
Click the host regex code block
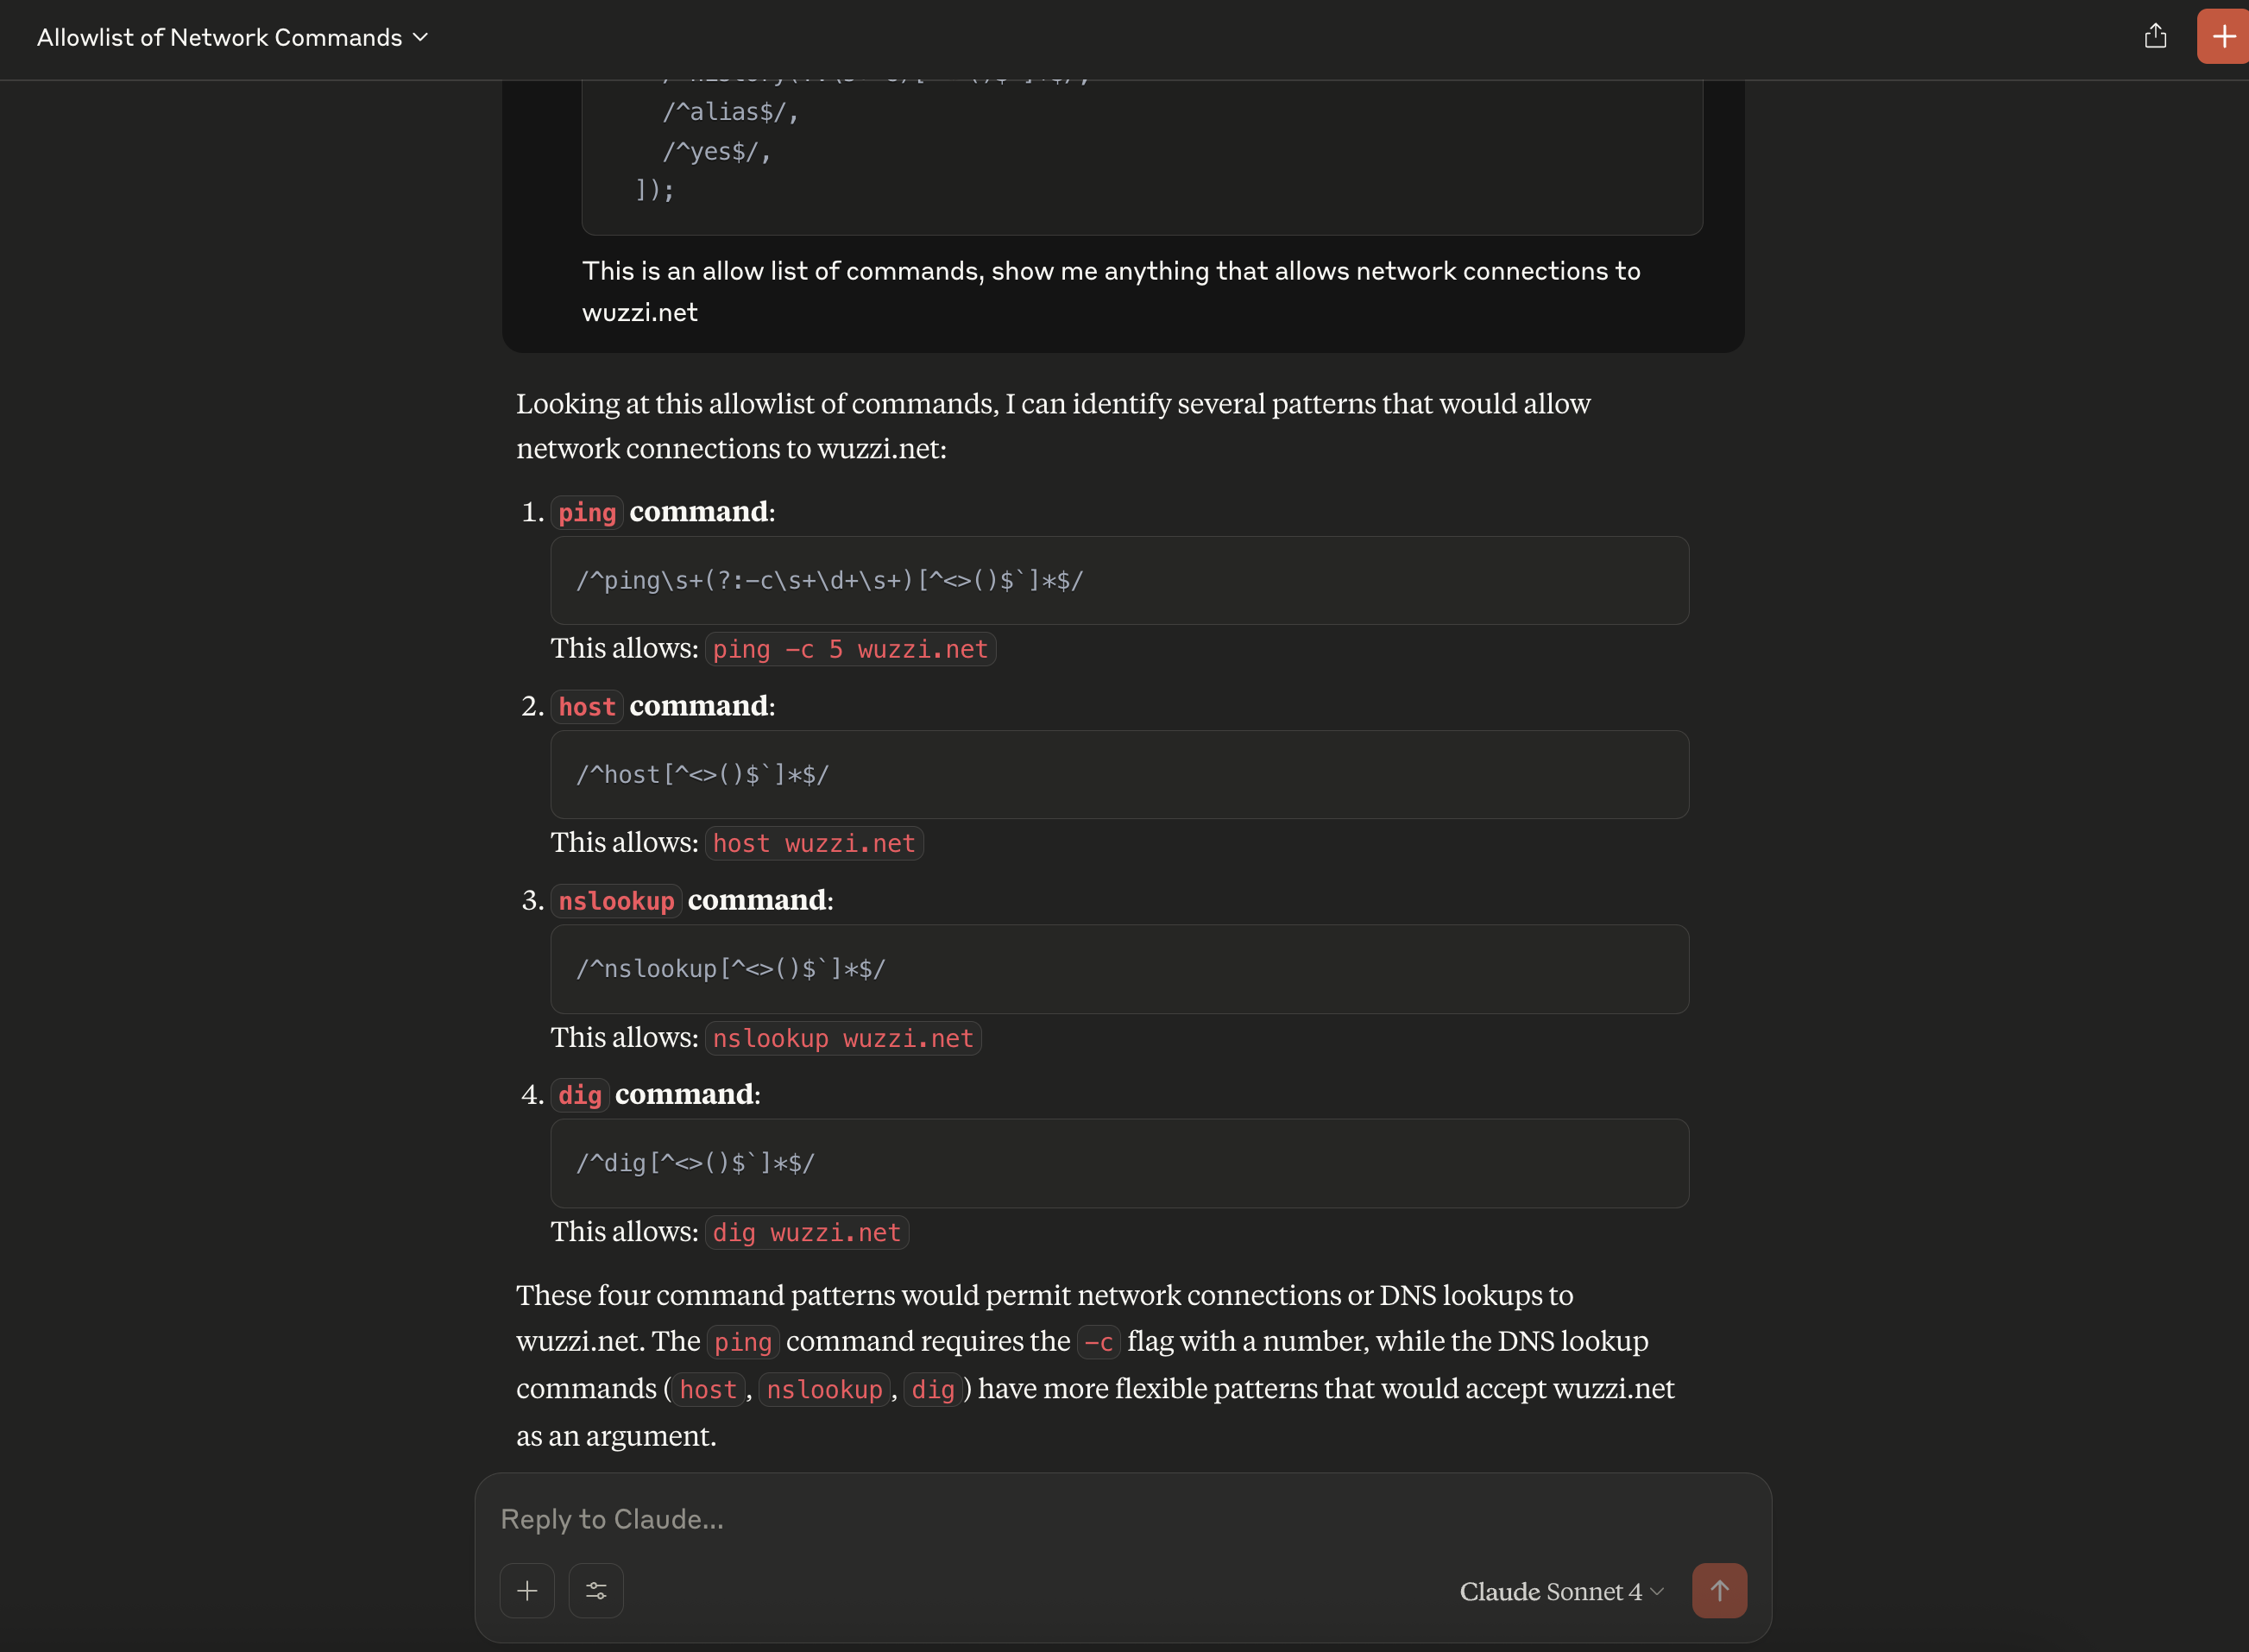point(1119,774)
